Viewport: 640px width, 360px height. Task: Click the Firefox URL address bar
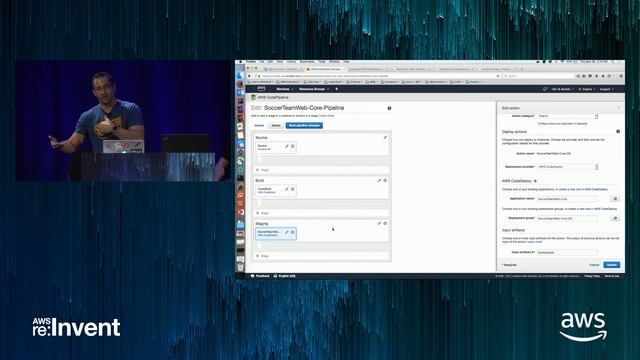(x=378, y=76)
